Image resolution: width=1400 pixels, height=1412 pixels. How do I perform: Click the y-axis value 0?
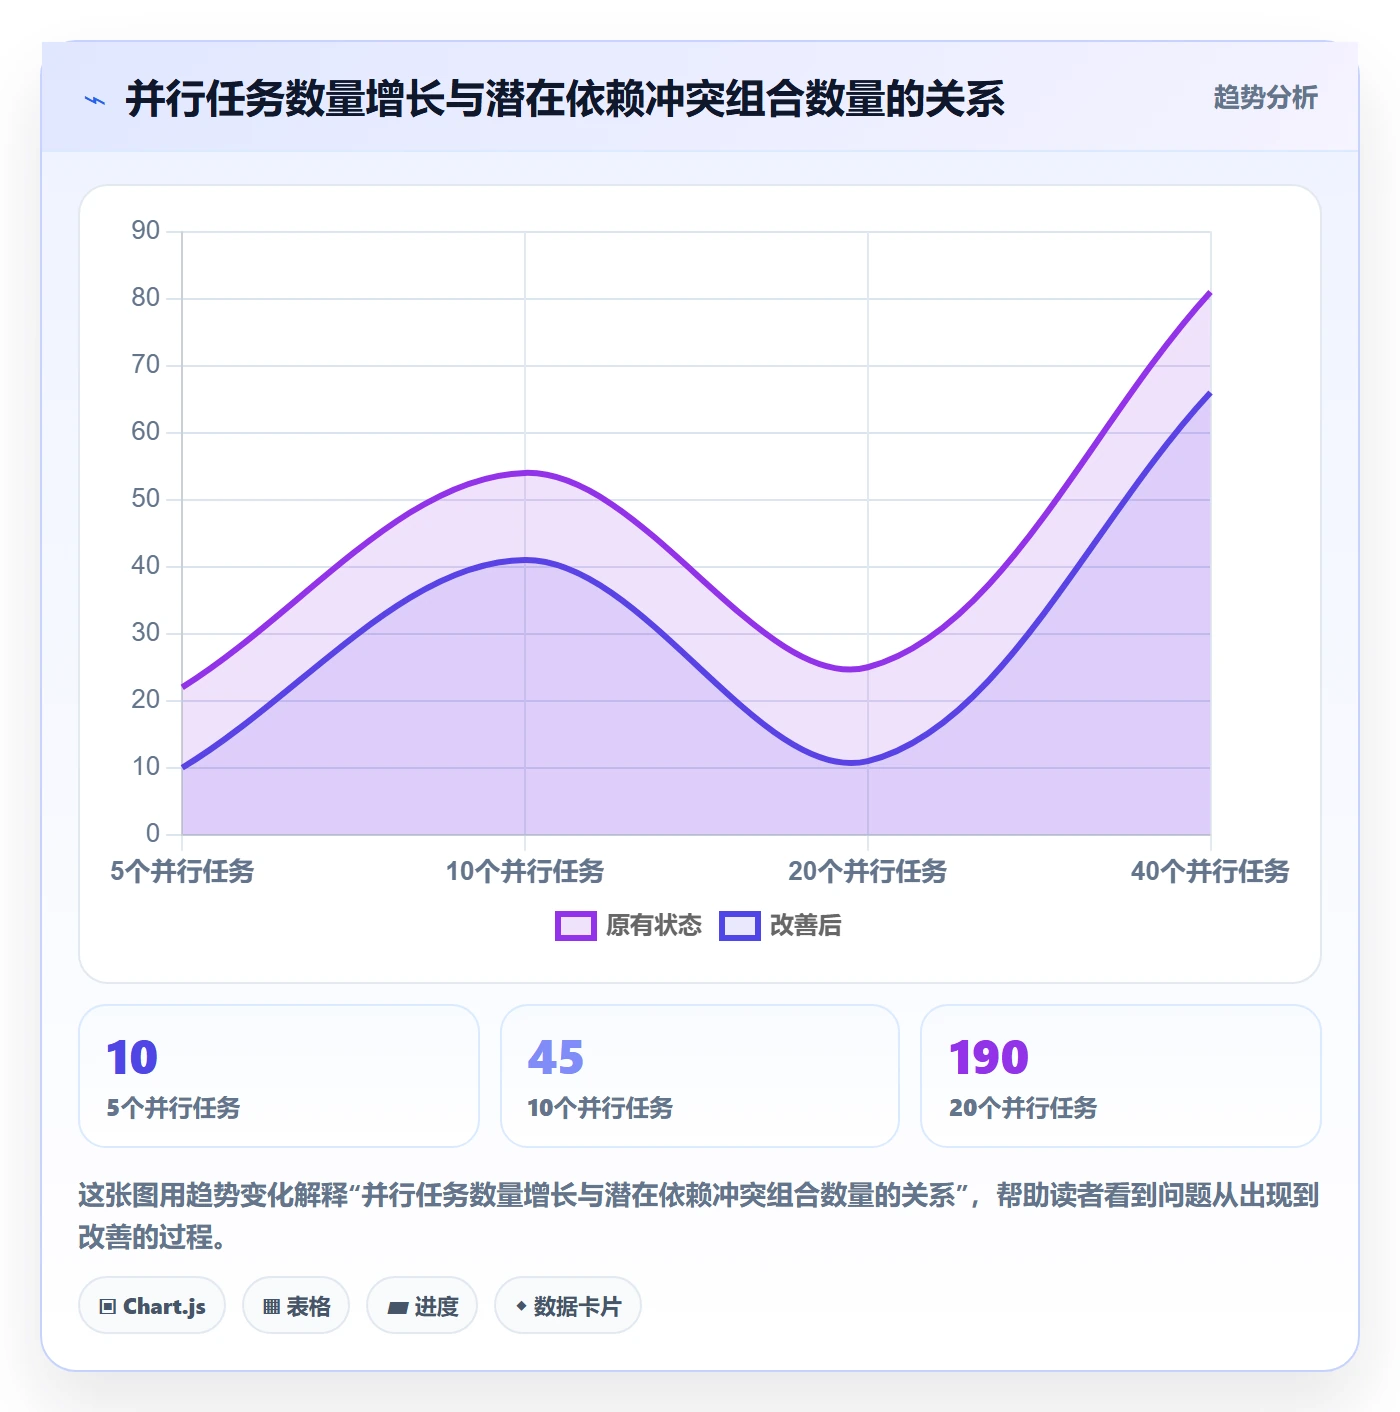pos(153,833)
